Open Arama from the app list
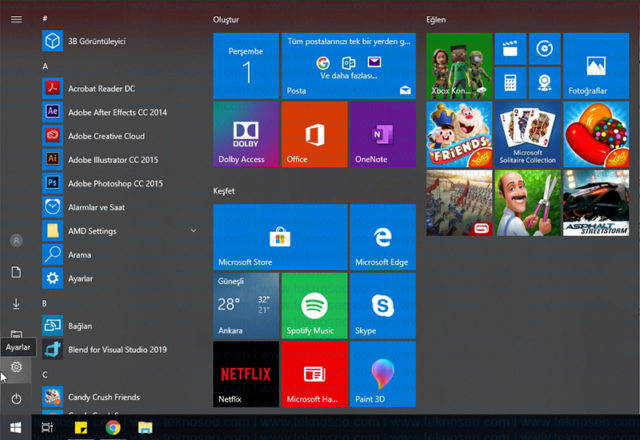 [120, 254]
